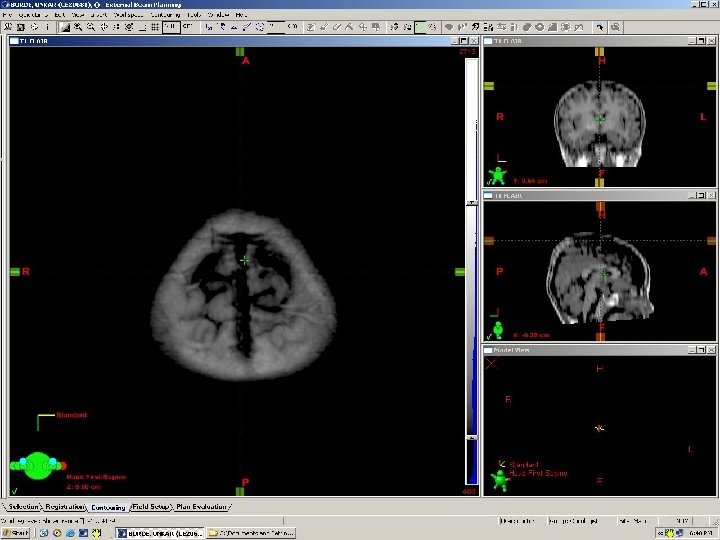The width and height of the screenshot is (720, 540).
Task: Open the Help menu
Action: pos(241,15)
